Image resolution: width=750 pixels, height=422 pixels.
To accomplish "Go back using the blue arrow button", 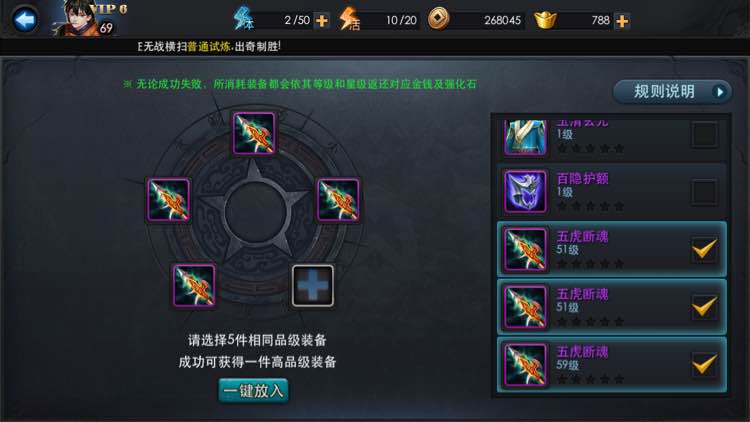I will click(x=25, y=20).
